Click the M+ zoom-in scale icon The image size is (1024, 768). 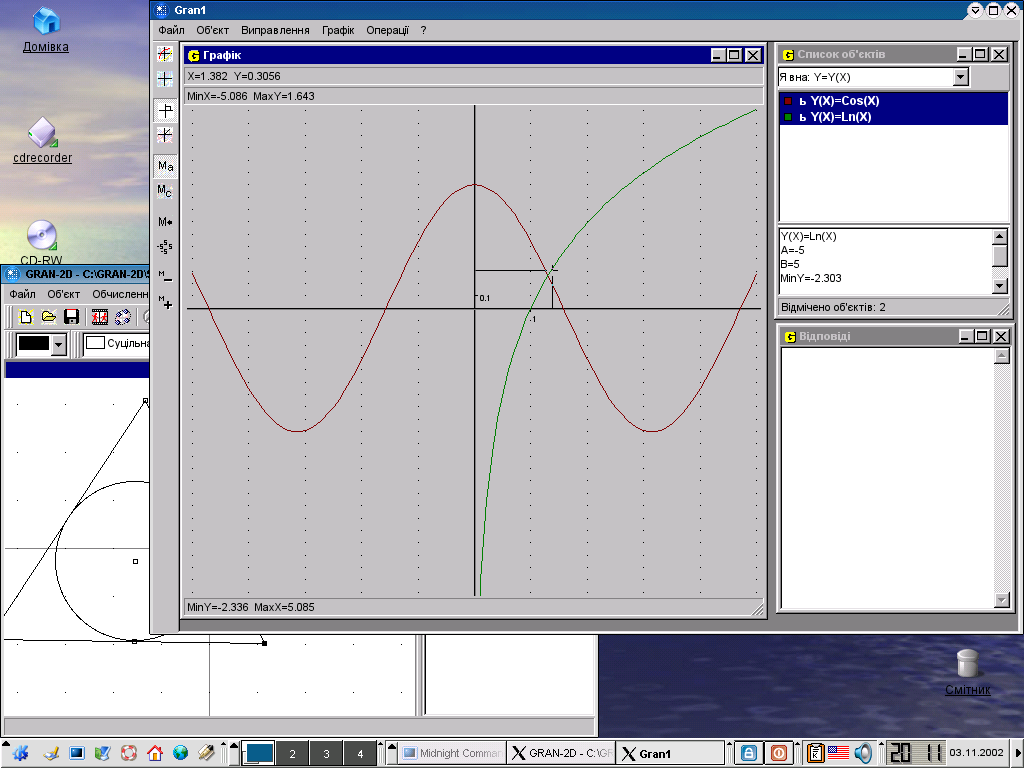[165, 302]
